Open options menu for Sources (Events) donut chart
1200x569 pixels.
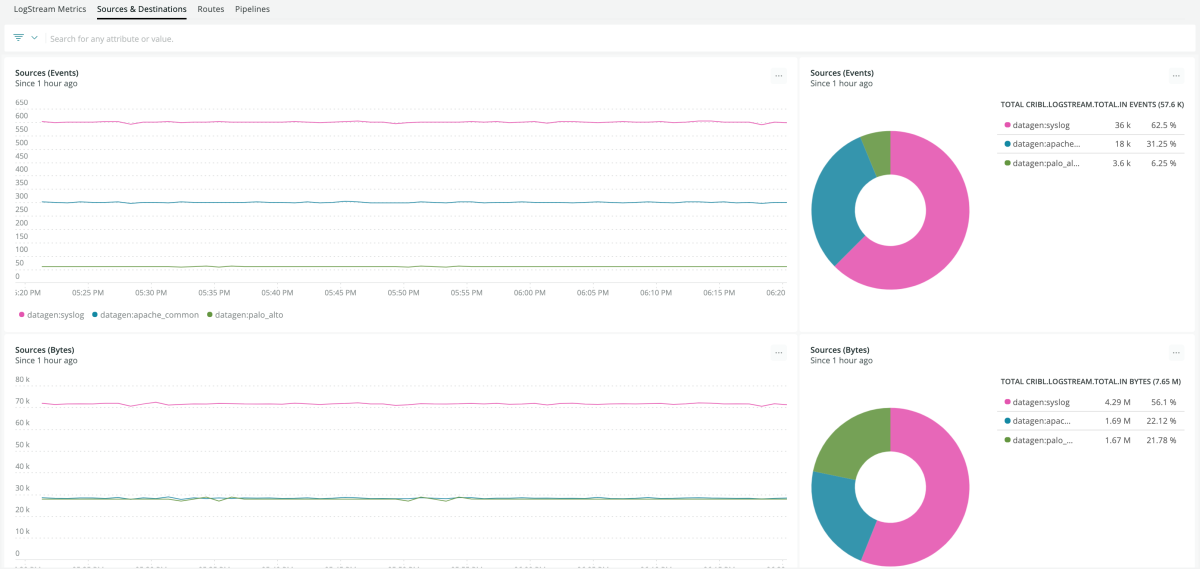tap(1176, 76)
